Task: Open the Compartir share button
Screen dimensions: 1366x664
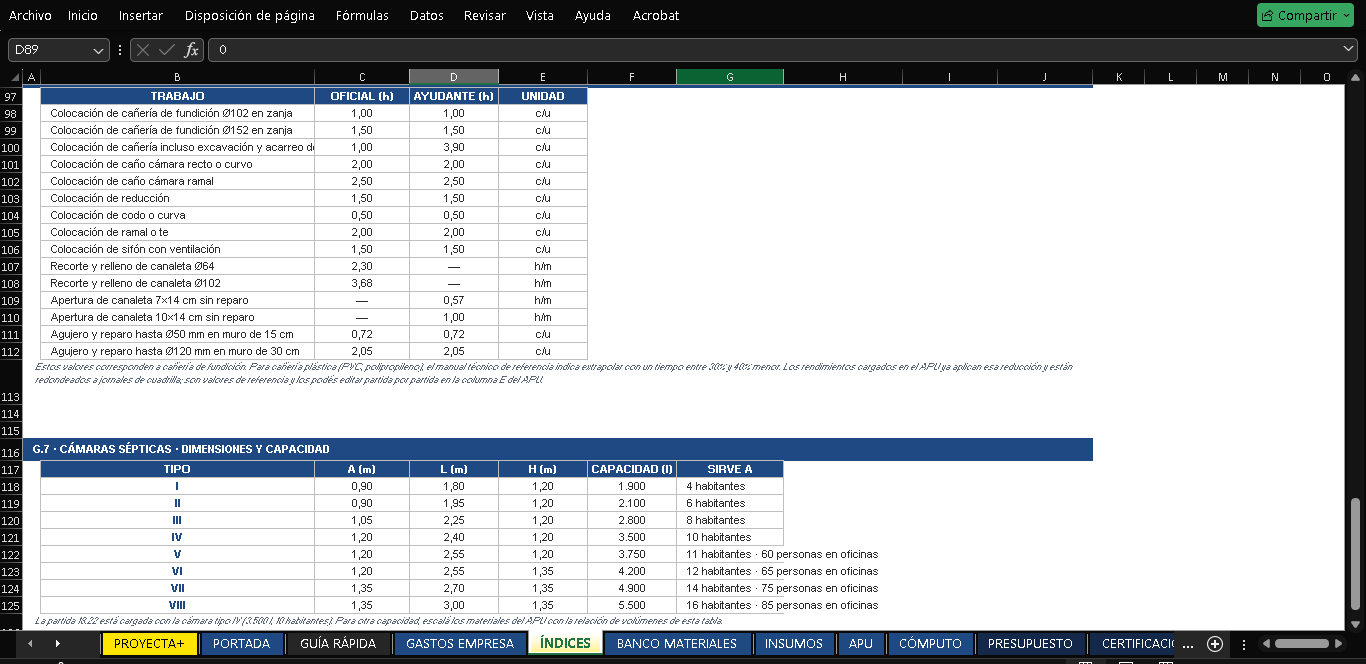Action: pyautogui.click(x=1306, y=15)
